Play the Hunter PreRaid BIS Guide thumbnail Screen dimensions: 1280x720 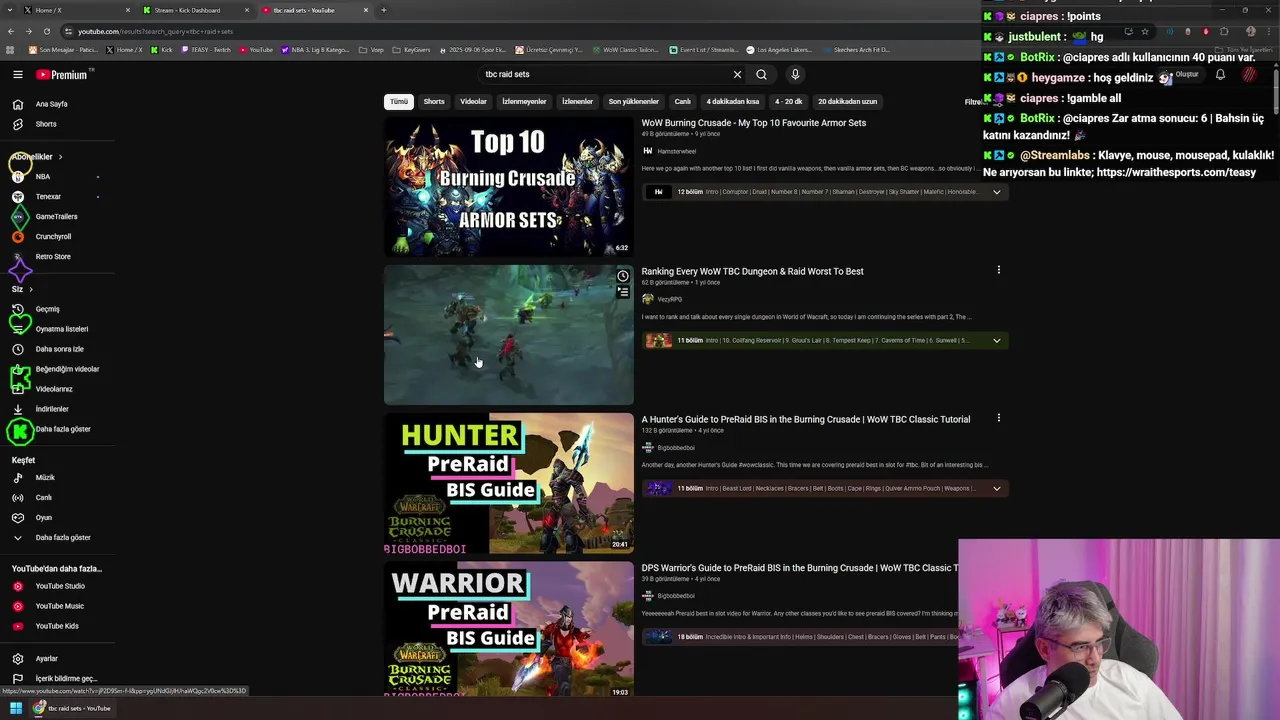(x=509, y=483)
